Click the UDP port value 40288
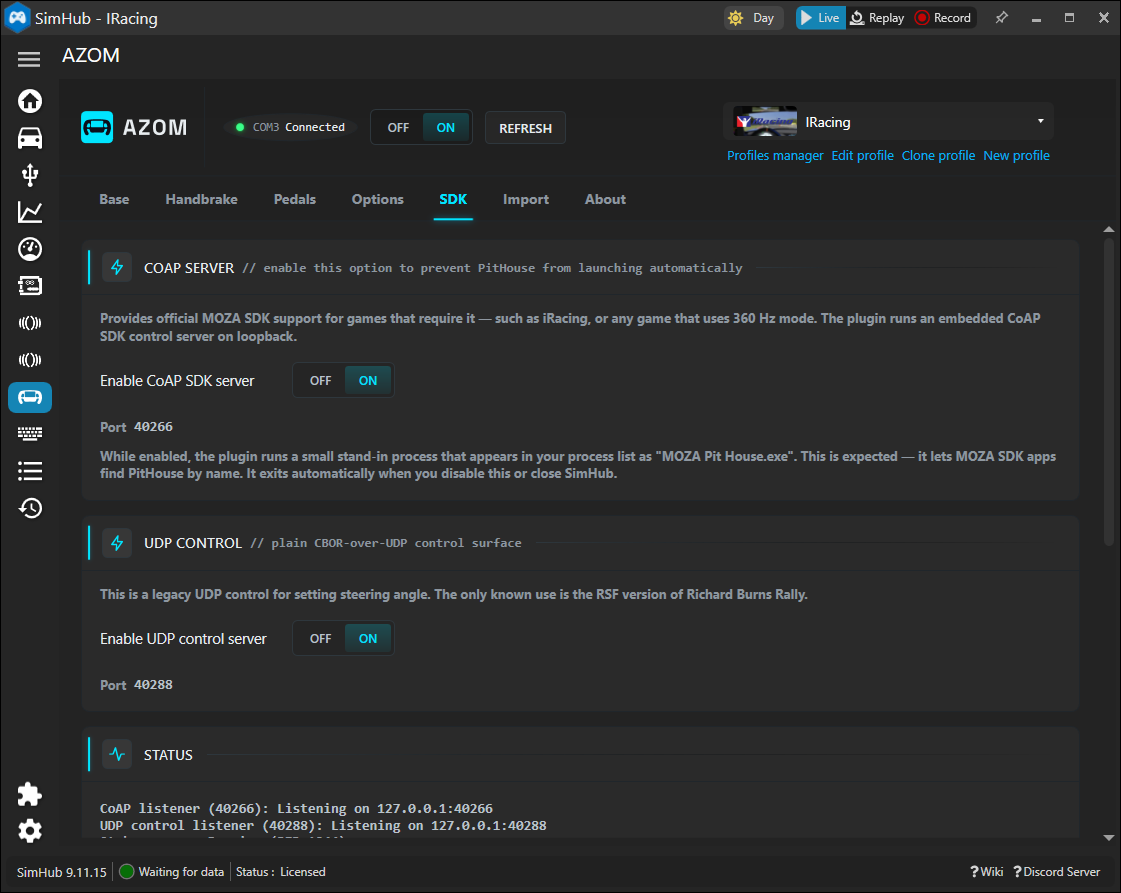The image size is (1121, 893). pyautogui.click(x=153, y=684)
